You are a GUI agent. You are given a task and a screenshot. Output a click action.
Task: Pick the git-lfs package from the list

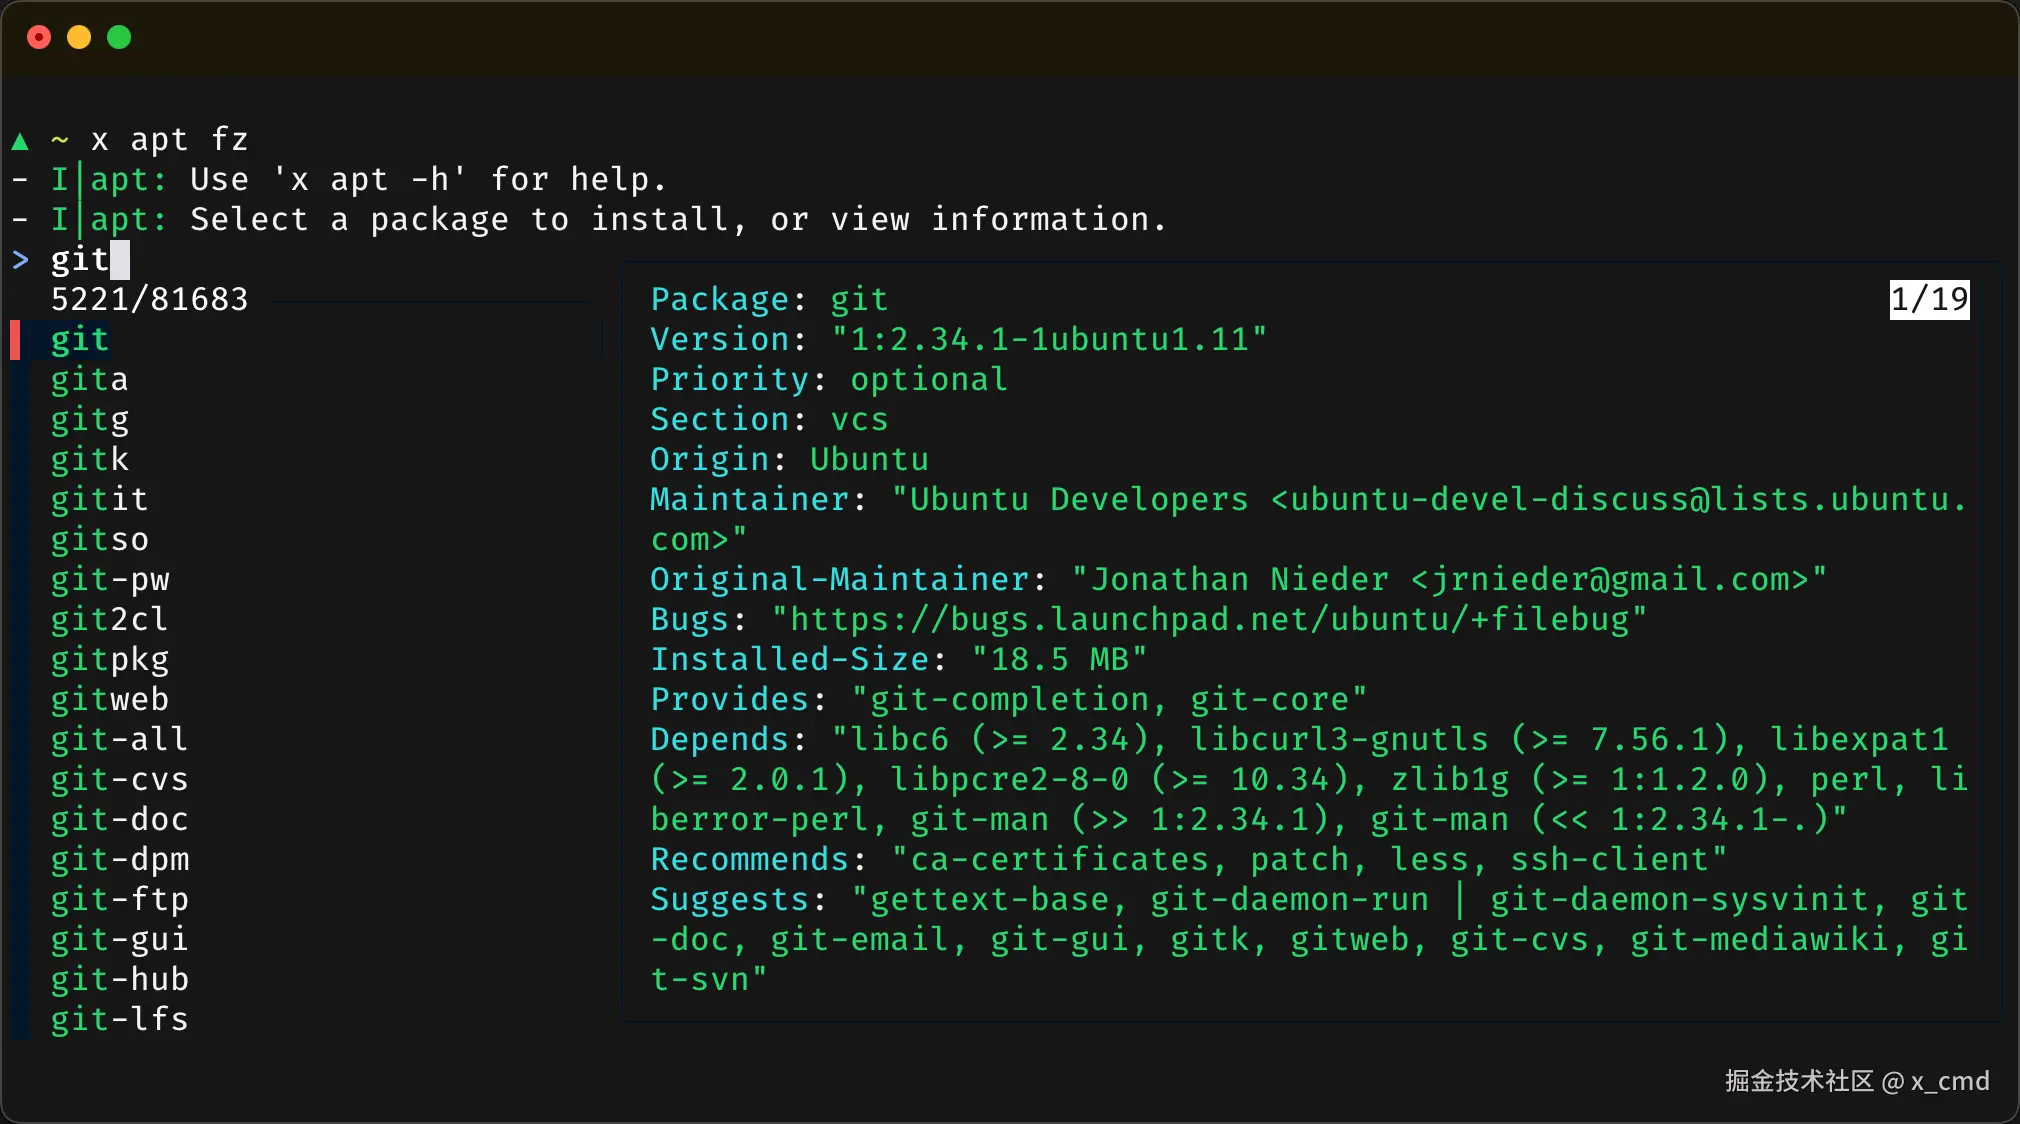120,1020
